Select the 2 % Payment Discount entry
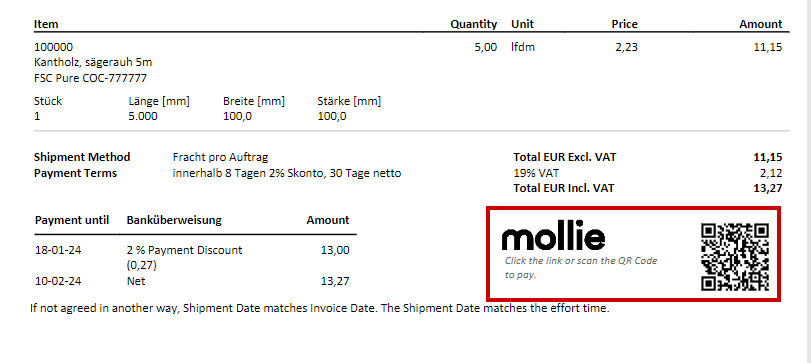This screenshot has width=811, height=363. (x=184, y=258)
